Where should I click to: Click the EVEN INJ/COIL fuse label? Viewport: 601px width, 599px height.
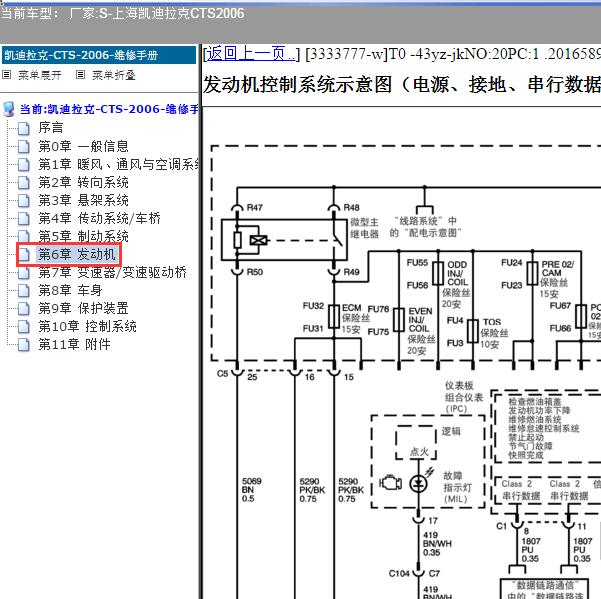pos(420,331)
